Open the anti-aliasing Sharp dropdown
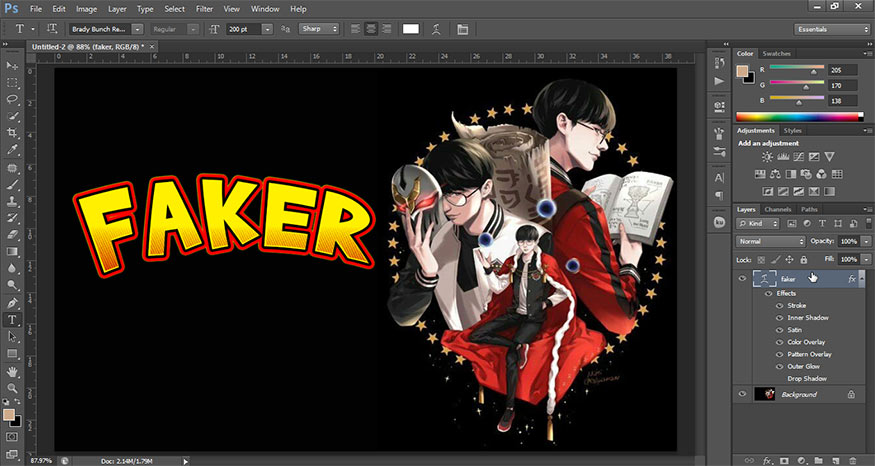875x466 pixels. (319, 28)
